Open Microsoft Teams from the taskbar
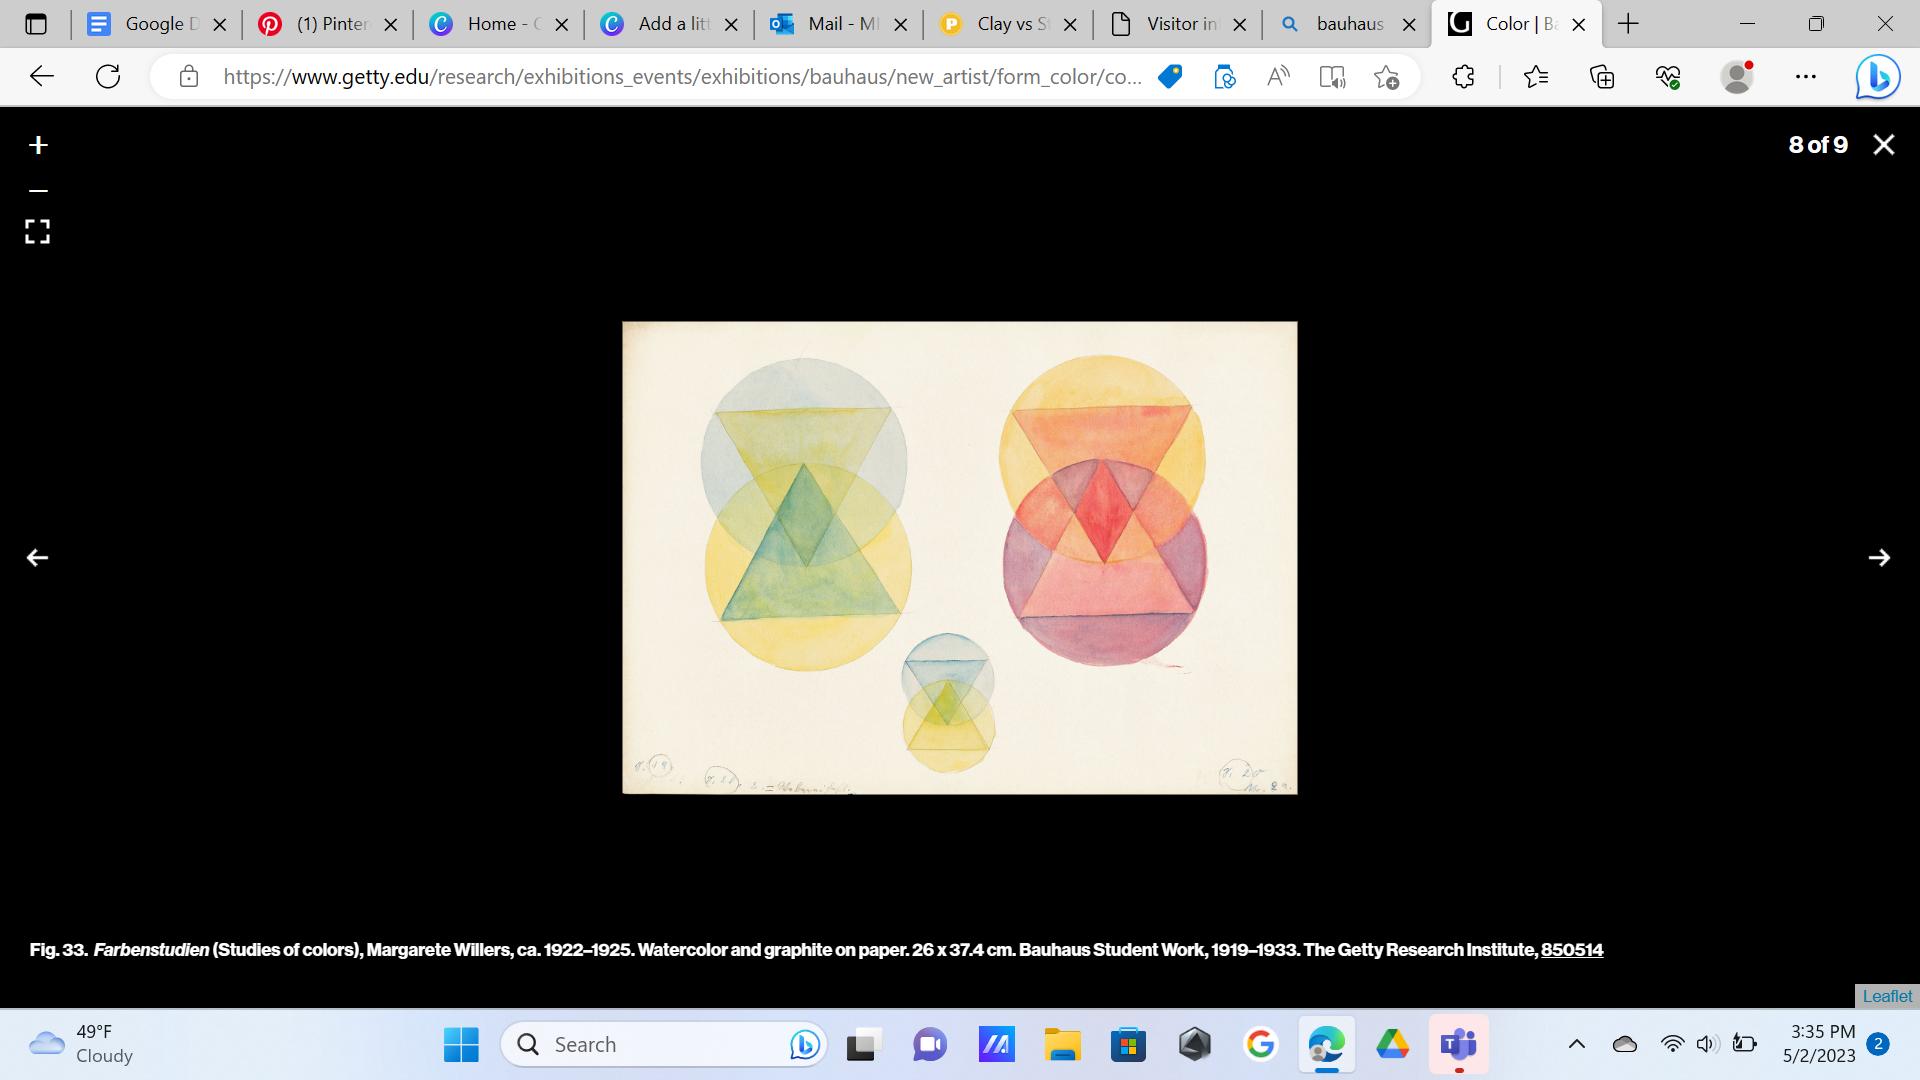The width and height of the screenshot is (1920, 1080). coord(1458,1044)
